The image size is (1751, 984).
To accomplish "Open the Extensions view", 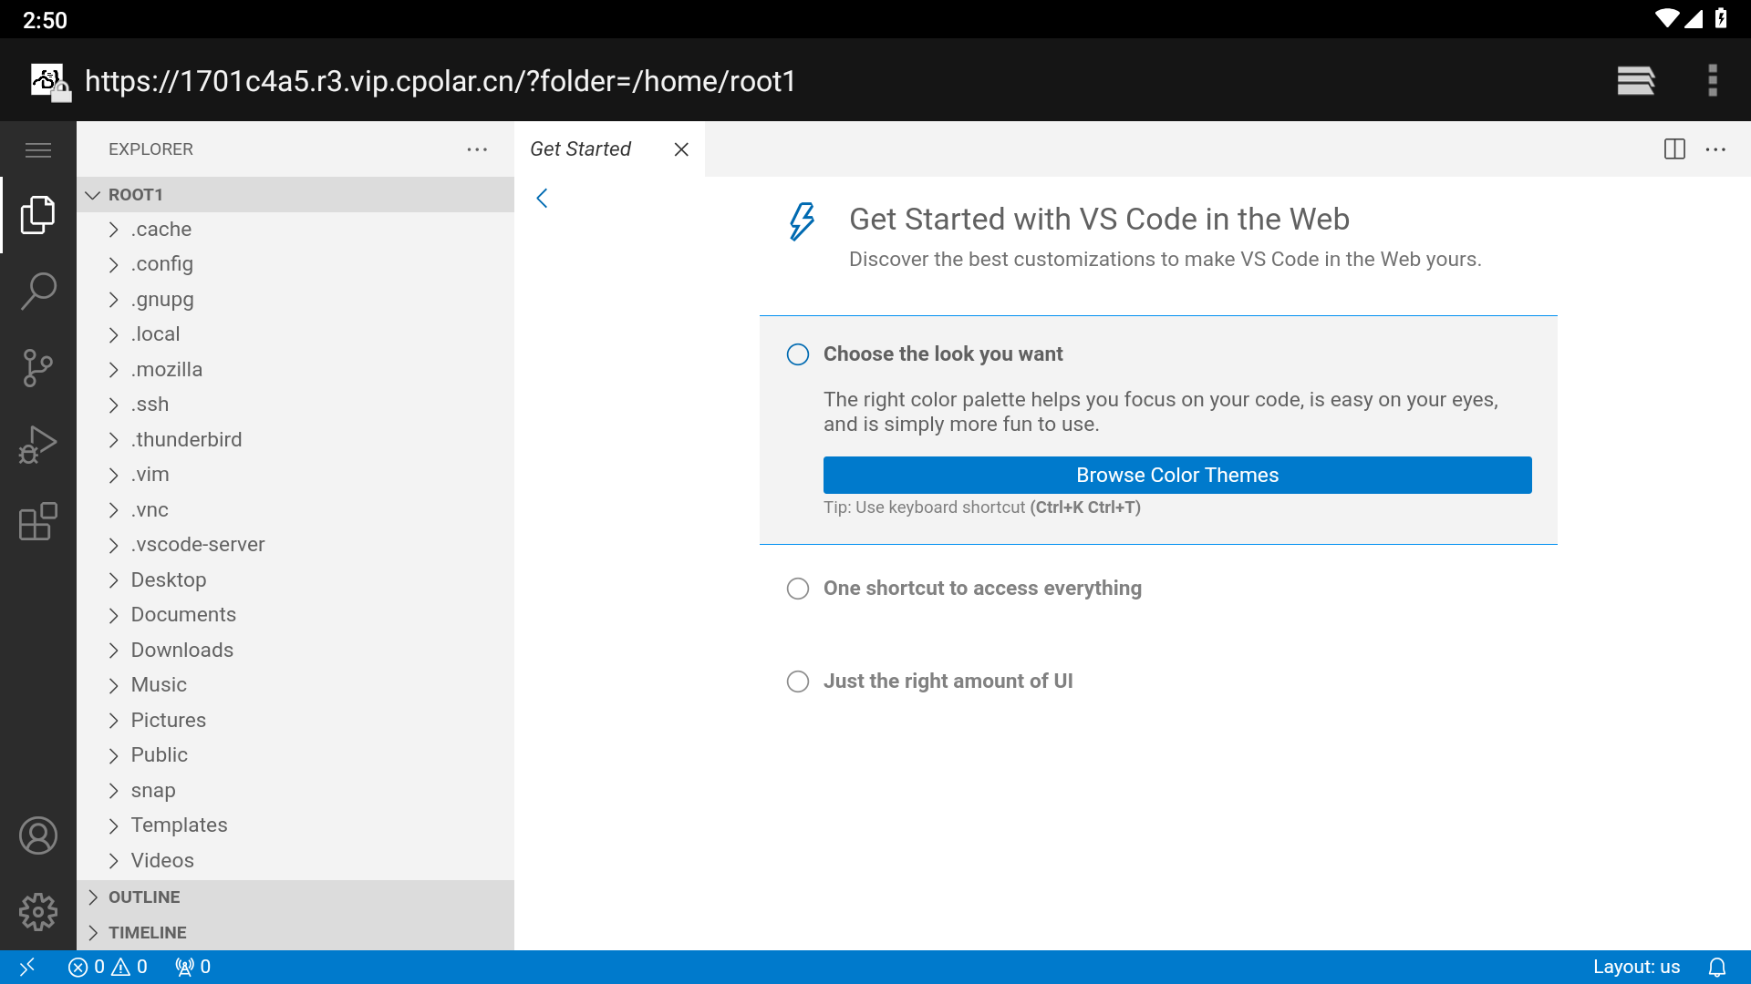I will coord(38,522).
